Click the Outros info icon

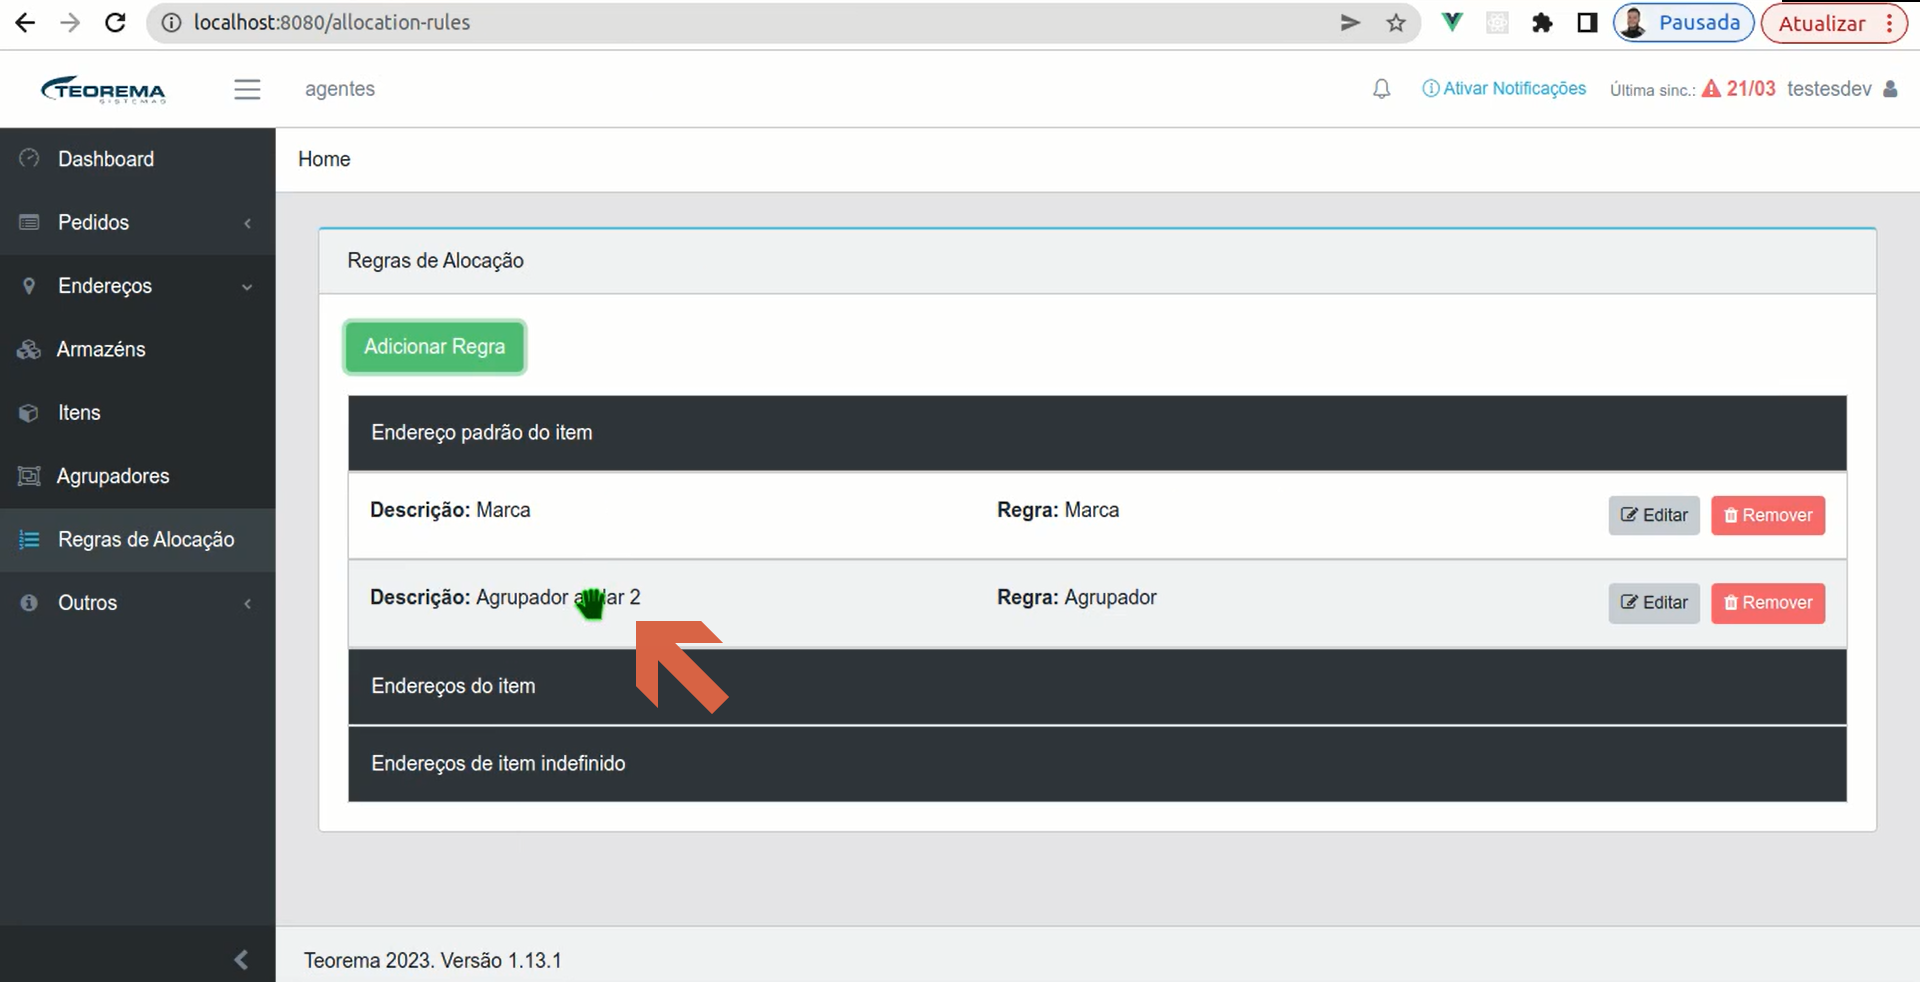[x=29, y=602]
